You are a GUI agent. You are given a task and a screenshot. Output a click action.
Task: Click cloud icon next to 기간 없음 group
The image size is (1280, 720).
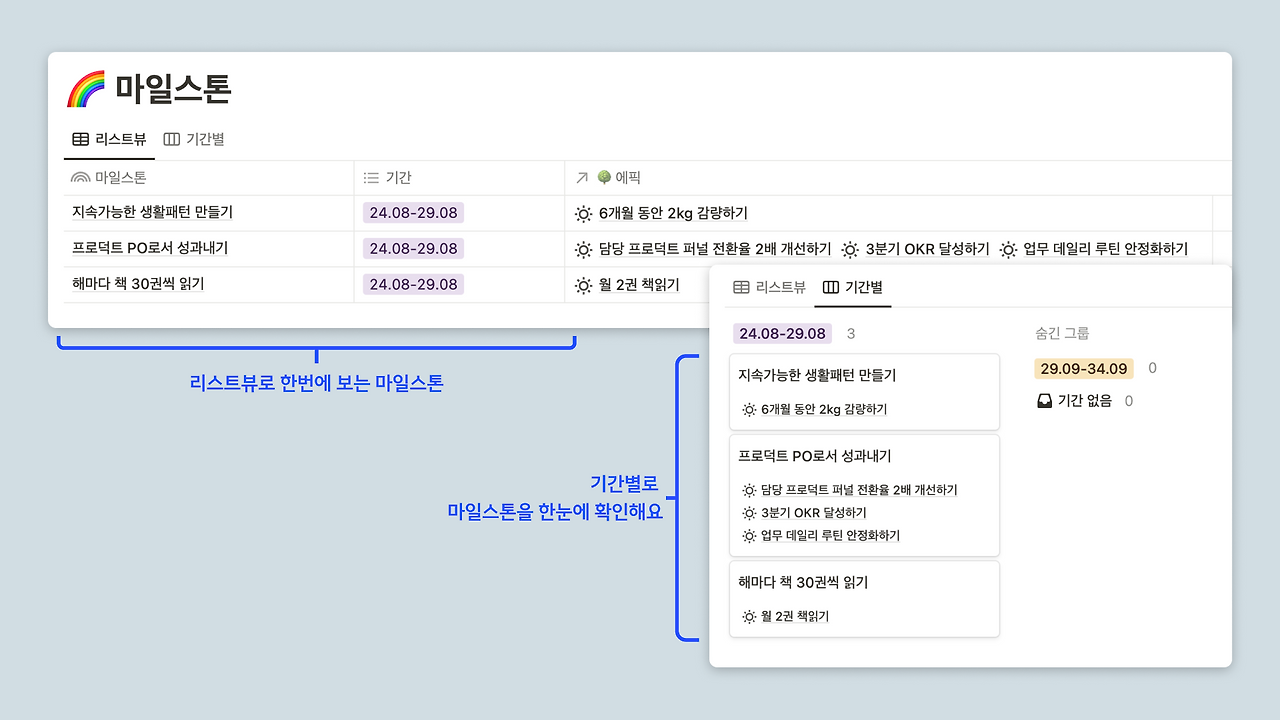click(x=1043, y=400)
